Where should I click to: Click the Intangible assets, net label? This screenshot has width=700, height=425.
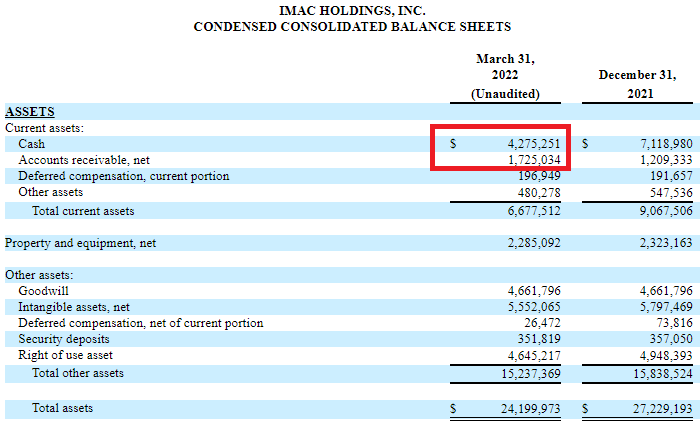tap(74, 307)
